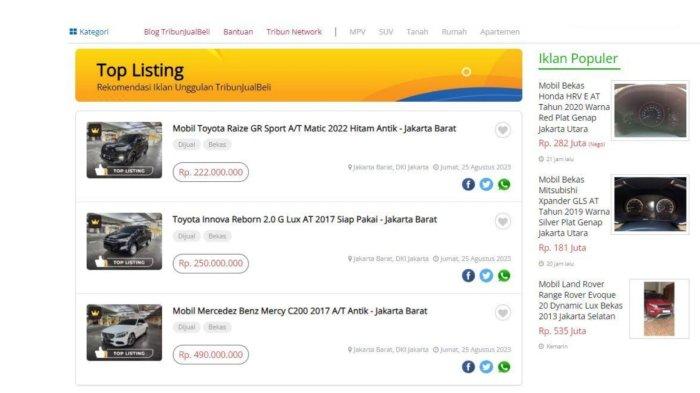The image size is (700, 393).
Task: Browse the Rumah category
Action: click(454, 32)
